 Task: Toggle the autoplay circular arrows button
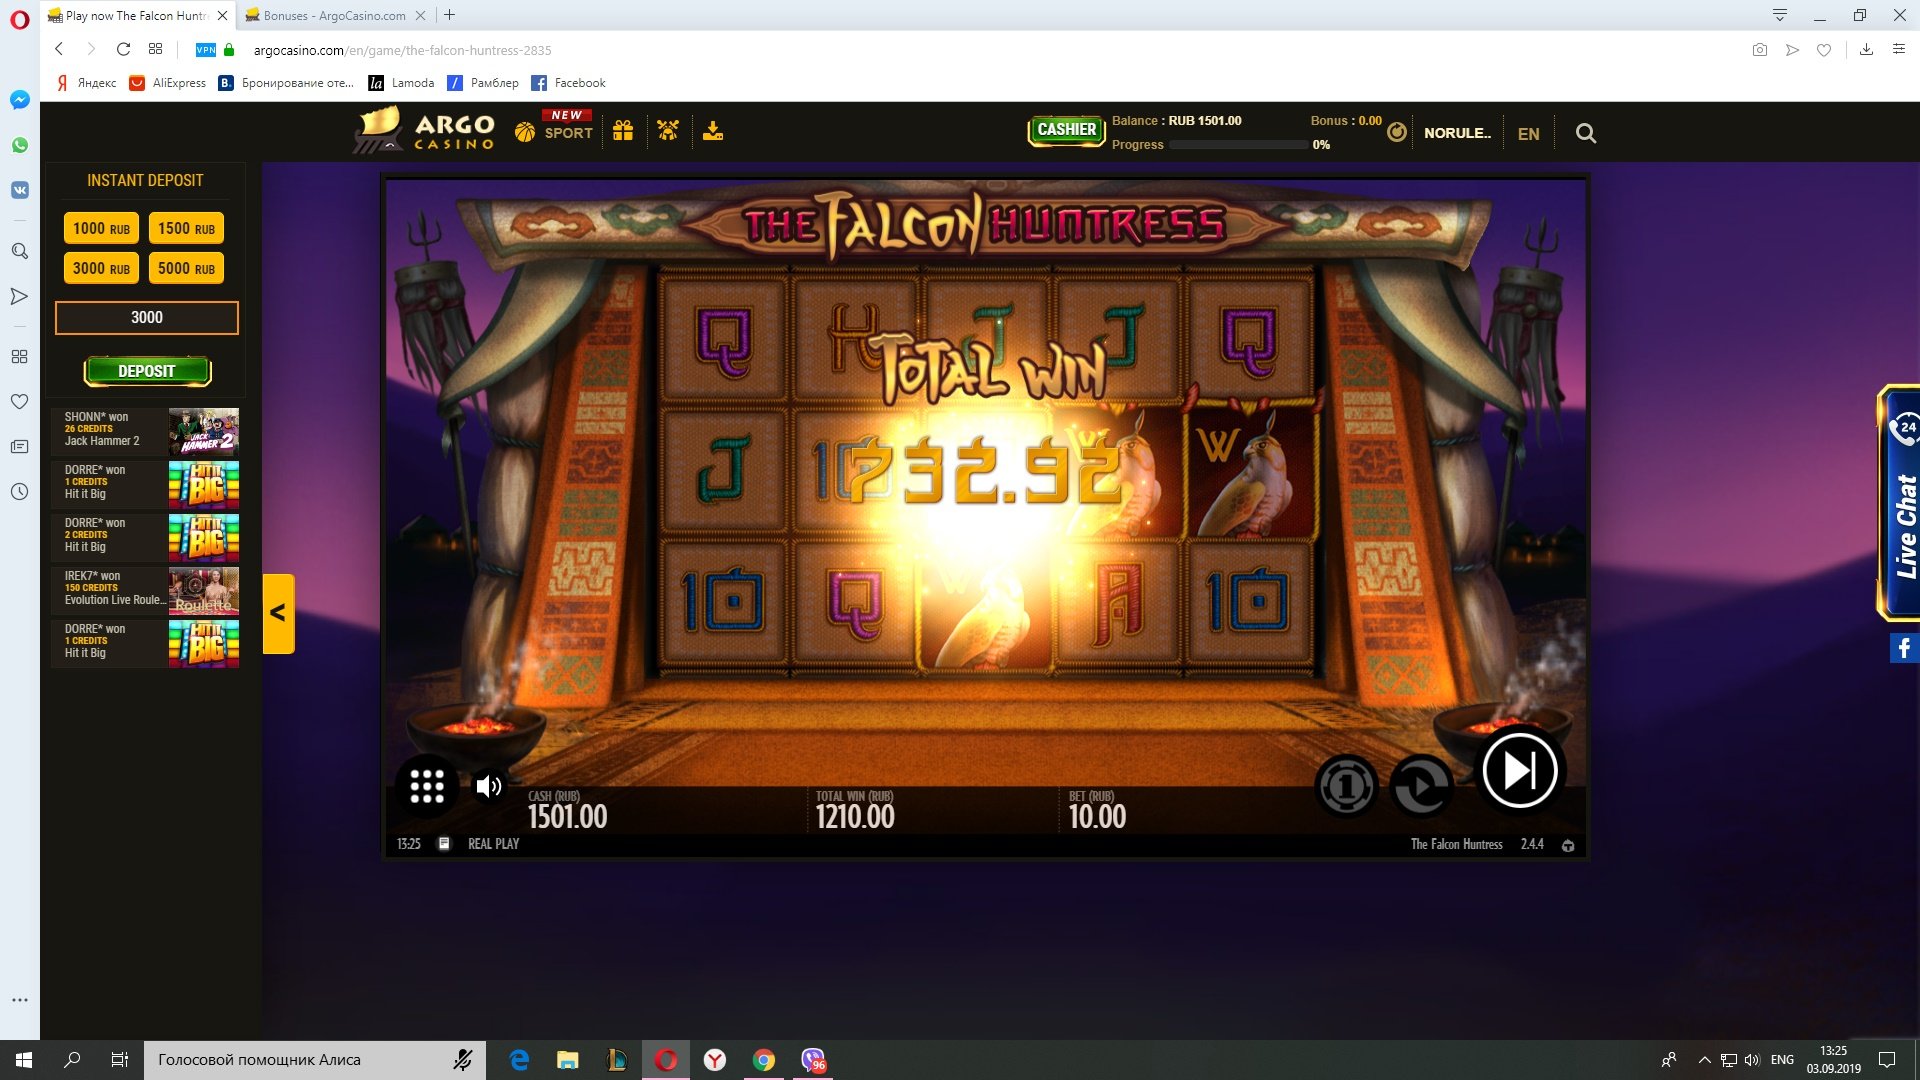point(1421,787)
